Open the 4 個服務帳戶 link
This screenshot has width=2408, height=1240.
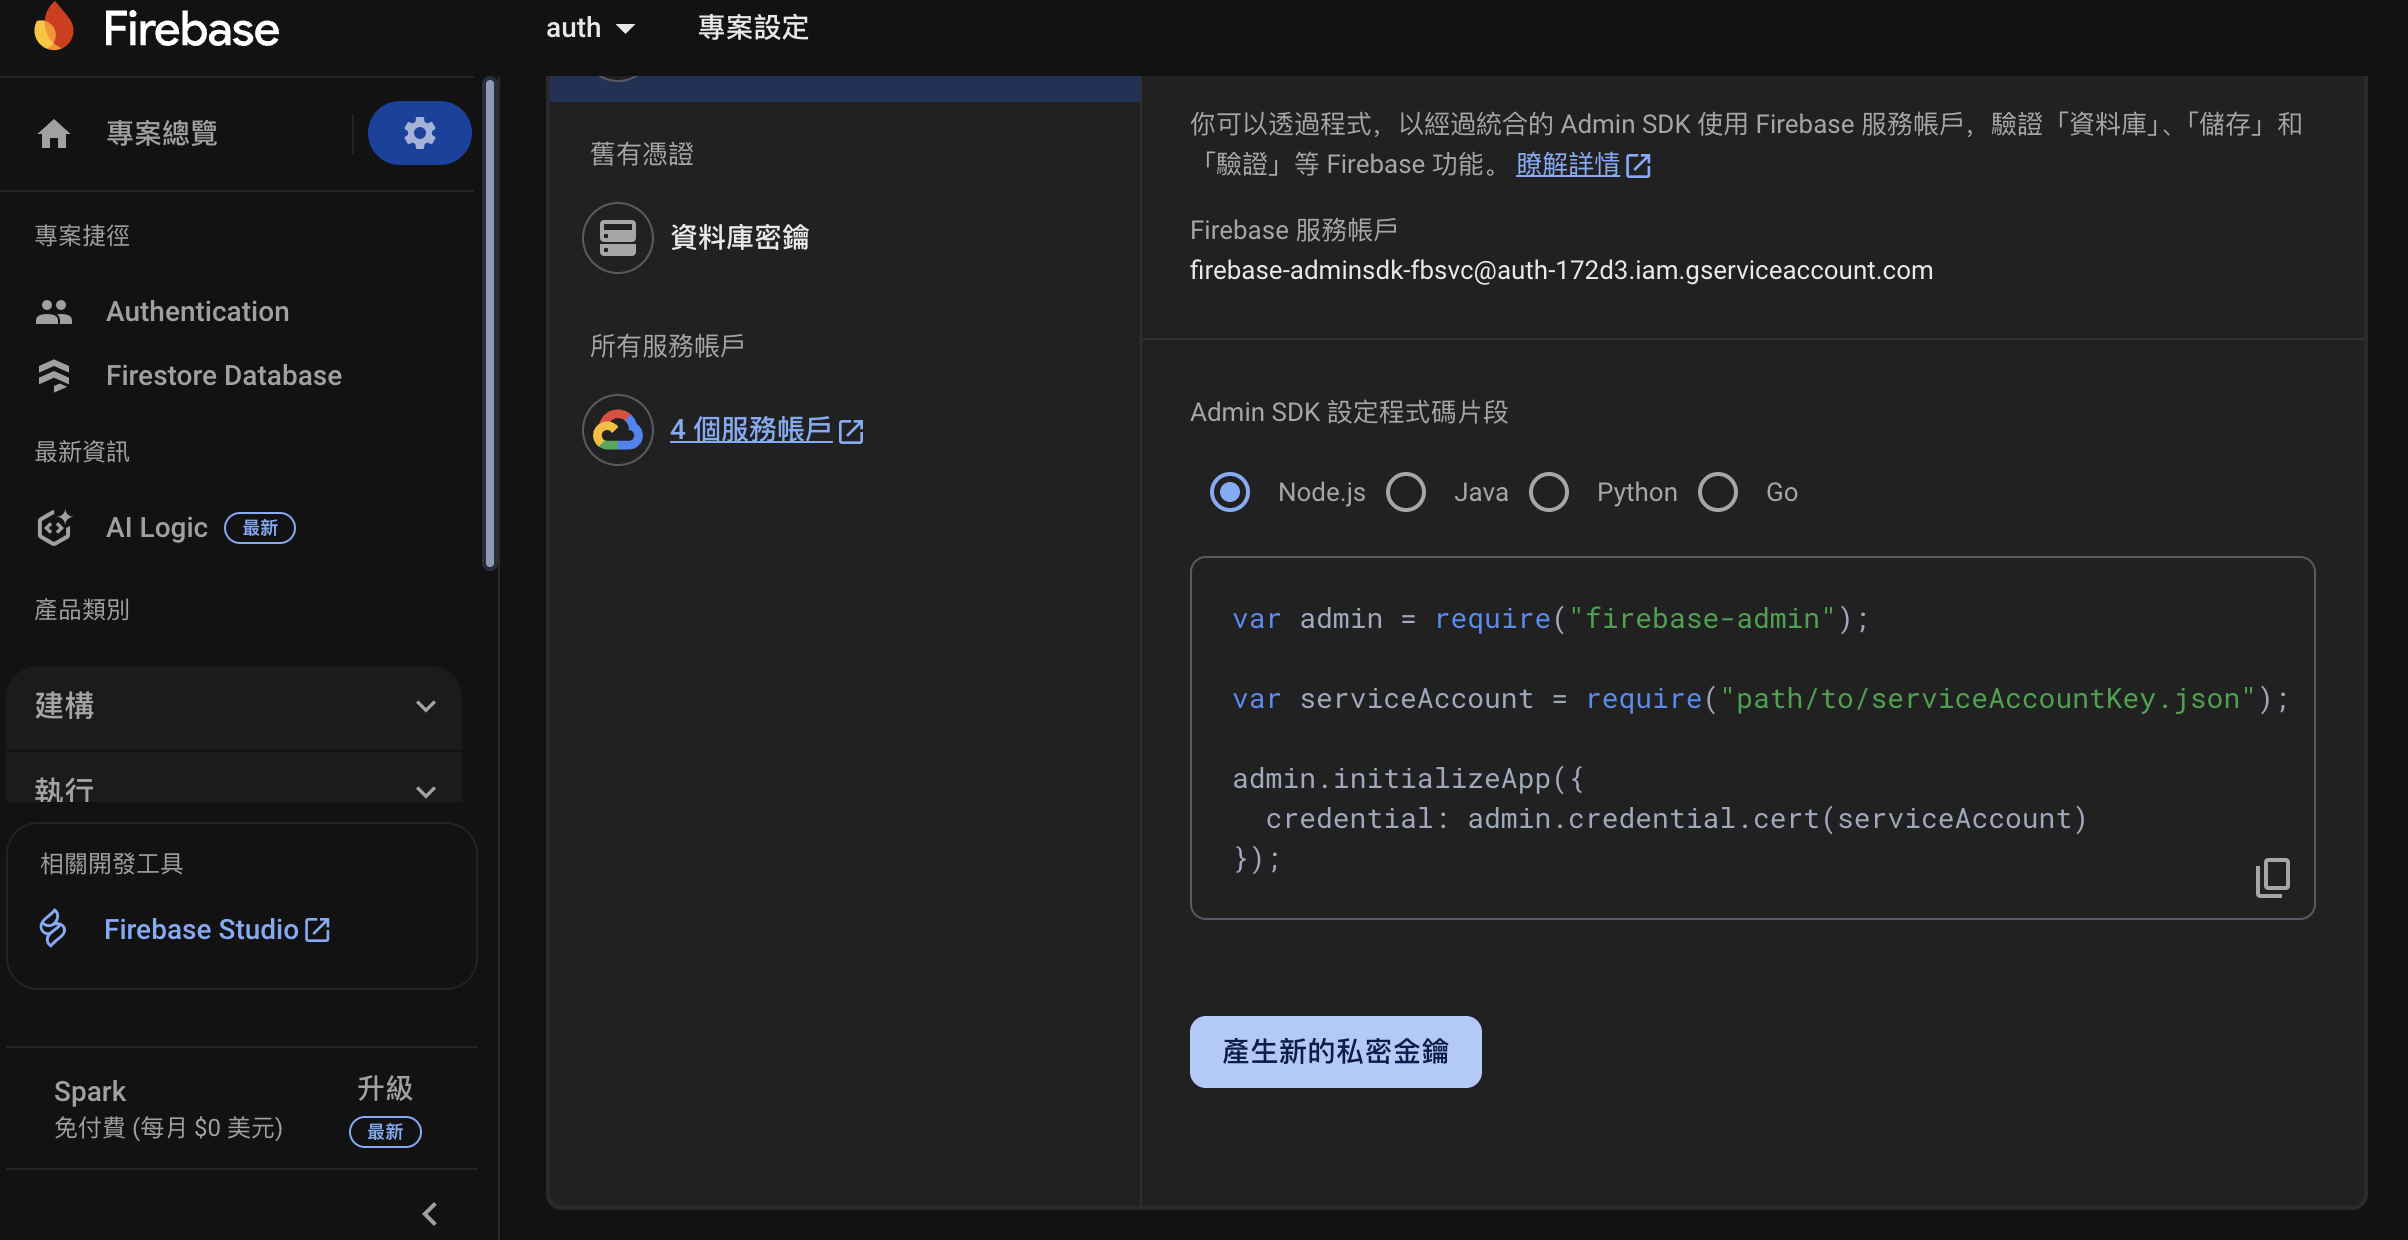751,430
